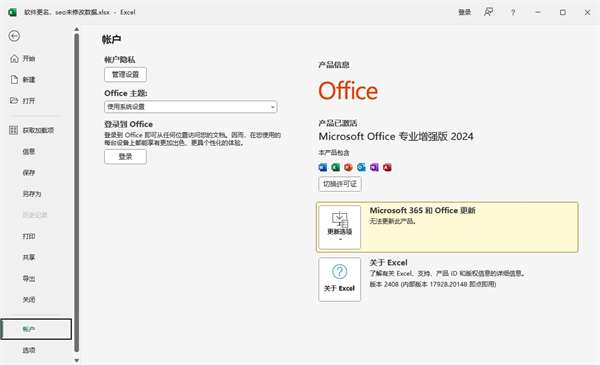Open the 选项 options menu item
This screenshot has width=600, height=365.
pyautogui.click(x=29, y=350)
